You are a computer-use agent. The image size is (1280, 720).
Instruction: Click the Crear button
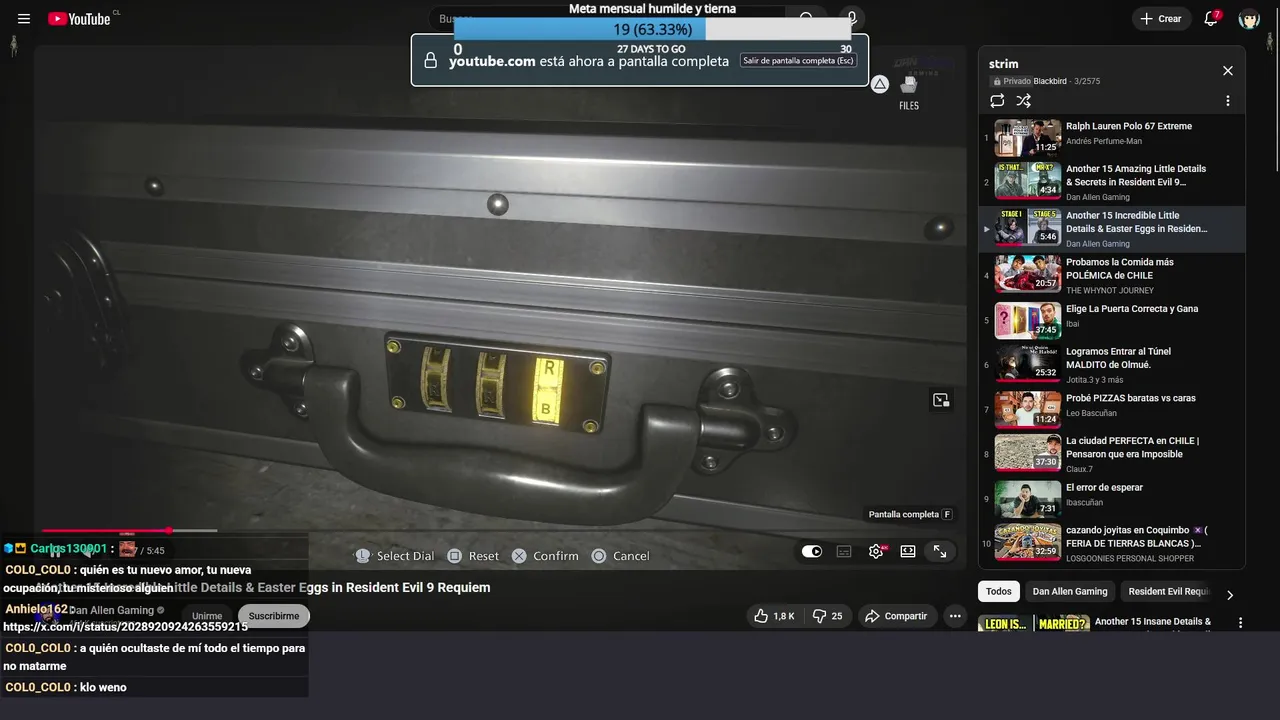point(1161,19)
